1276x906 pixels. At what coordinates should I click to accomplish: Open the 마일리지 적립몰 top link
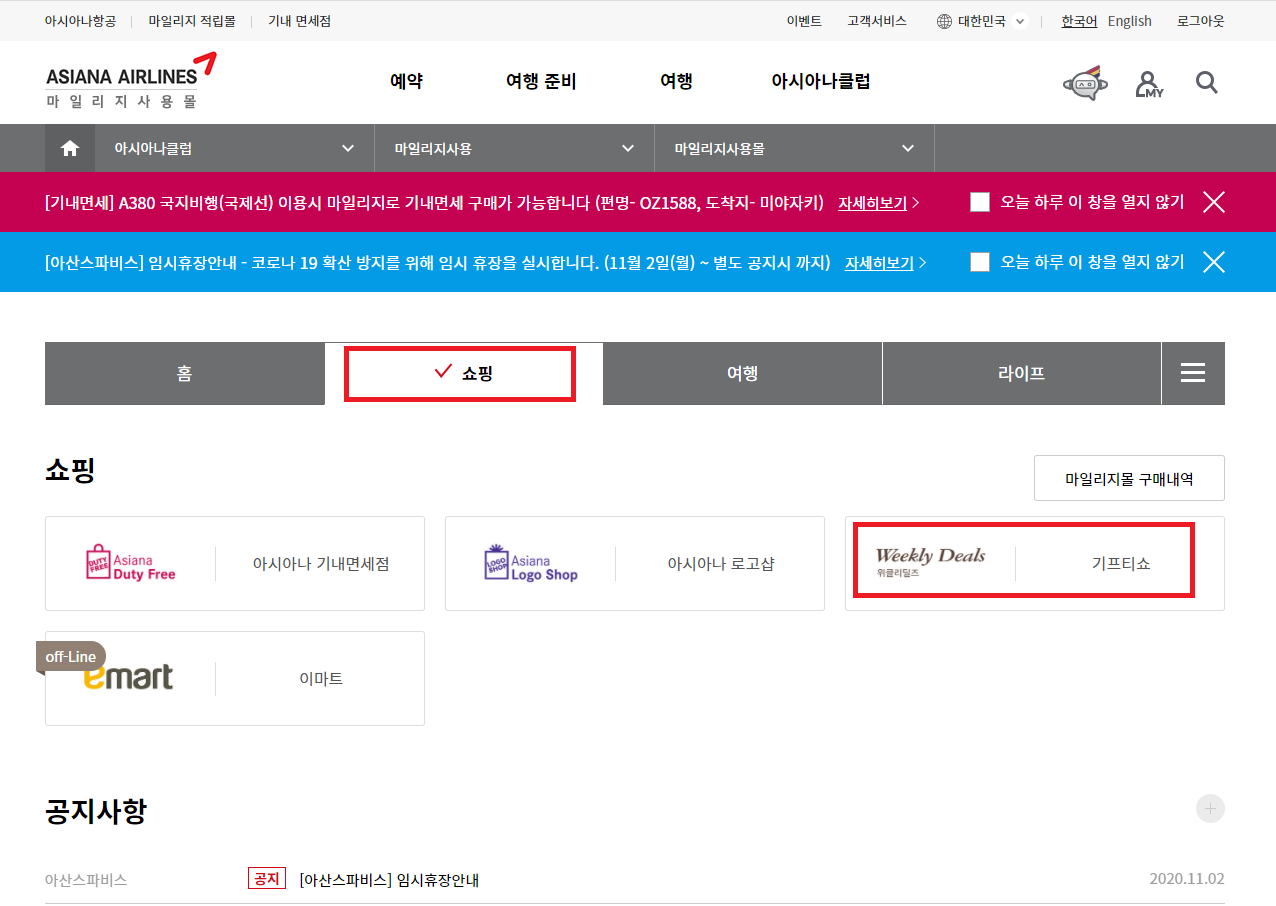click(x=192, y=21)
